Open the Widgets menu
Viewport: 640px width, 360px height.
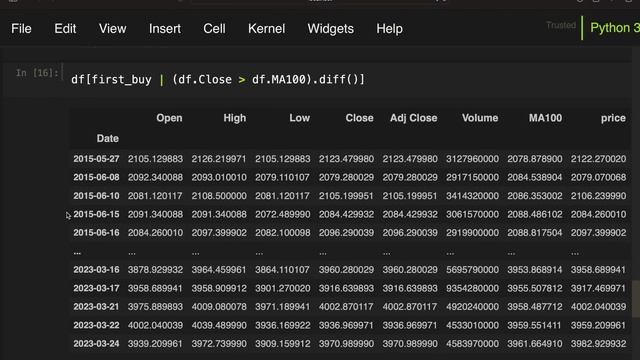click(331, 29)
